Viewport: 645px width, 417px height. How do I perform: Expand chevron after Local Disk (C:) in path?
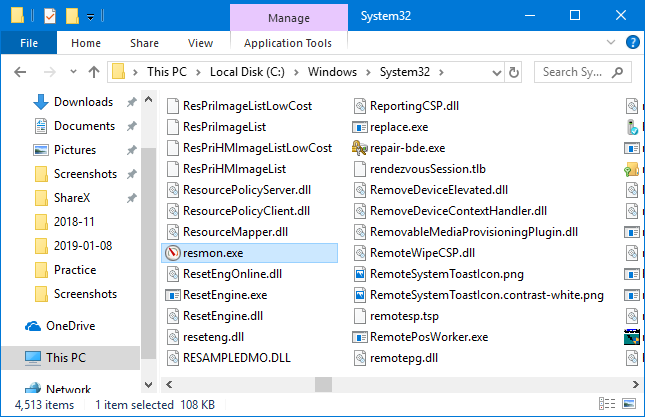coord(296,73)
